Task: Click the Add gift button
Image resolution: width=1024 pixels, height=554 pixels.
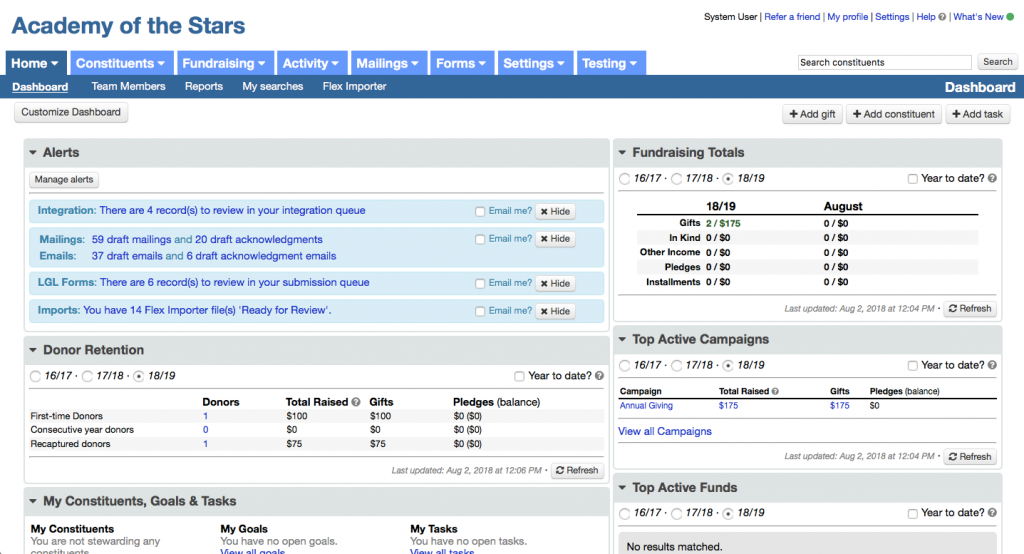Action: pos(812,114)
